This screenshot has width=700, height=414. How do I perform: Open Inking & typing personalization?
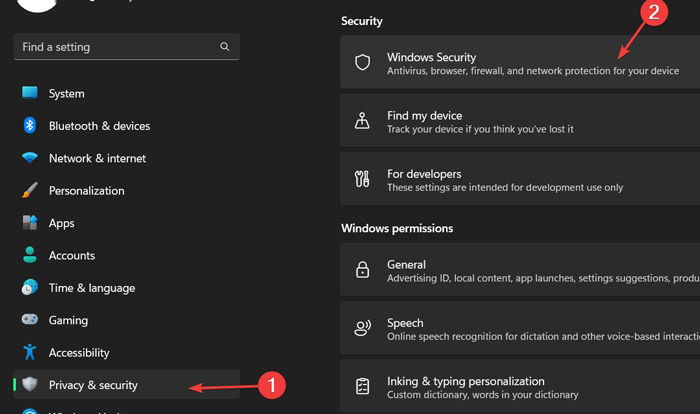(520, 386)
